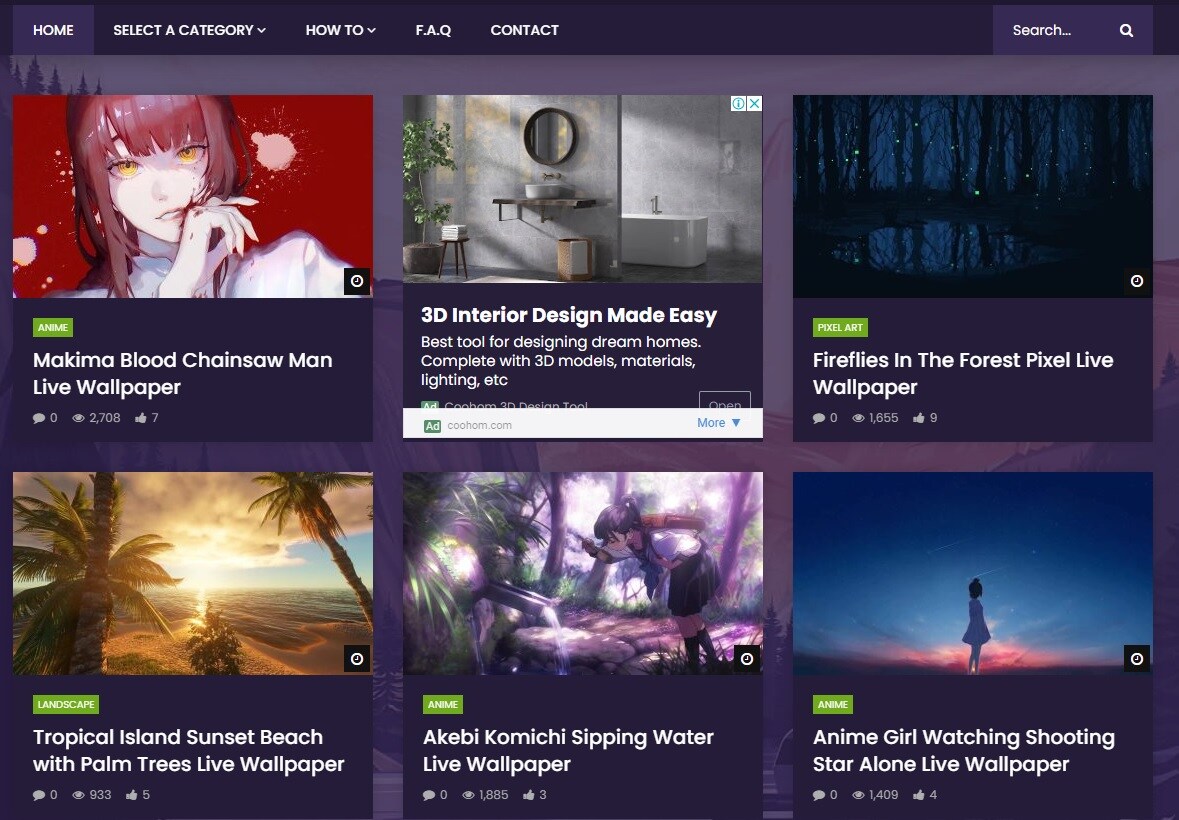
Task: Open the sunset beach palm trees thumbnail
Action: tap(192, 573)
